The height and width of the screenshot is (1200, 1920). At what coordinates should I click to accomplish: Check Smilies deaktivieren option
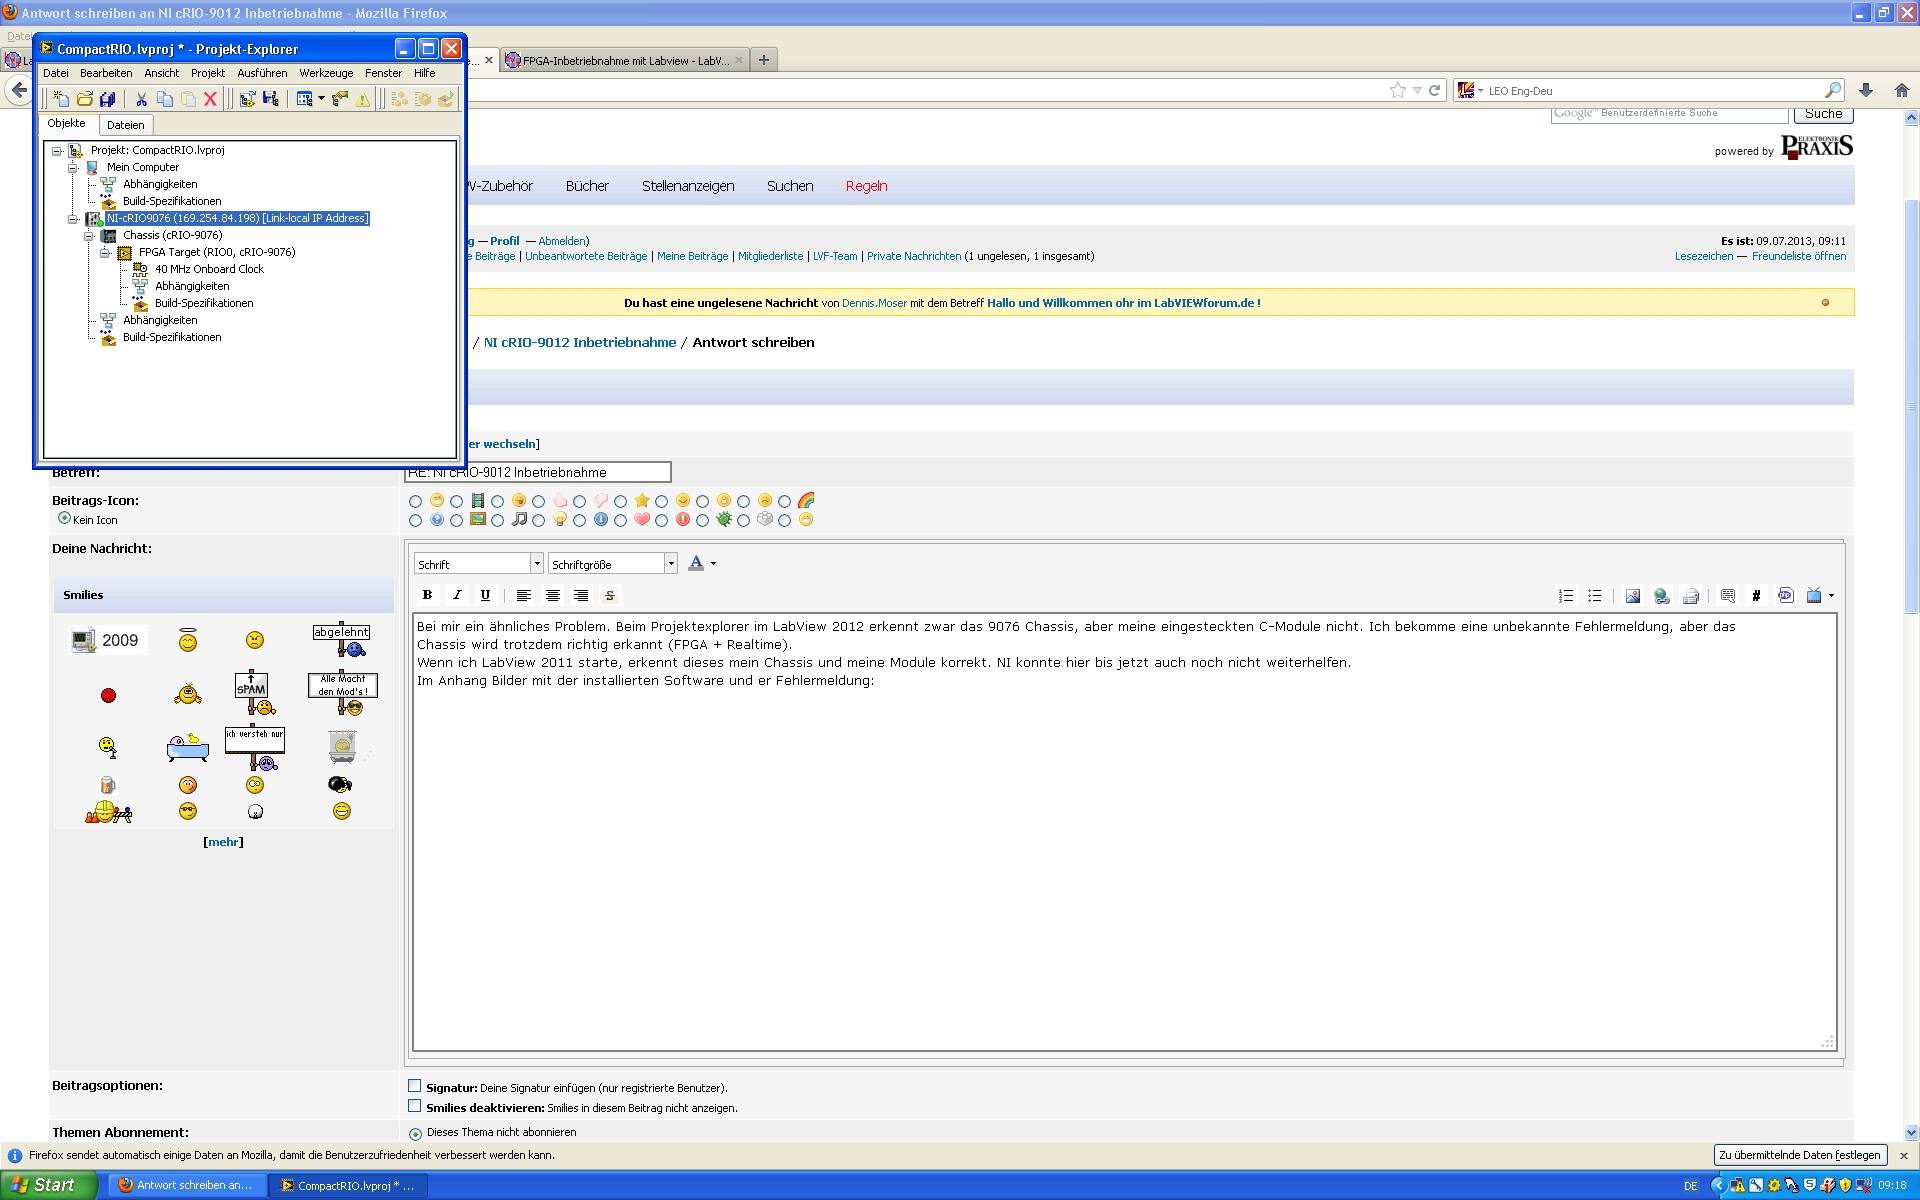(414, 1106)
